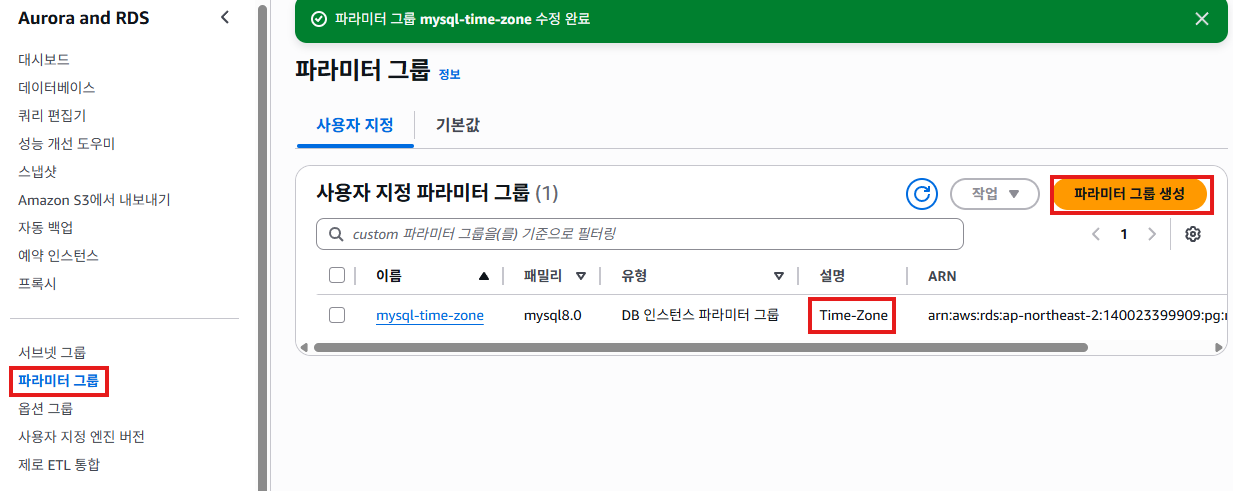Click 파라미터 그룹 생성 button

click(1129, 194)
